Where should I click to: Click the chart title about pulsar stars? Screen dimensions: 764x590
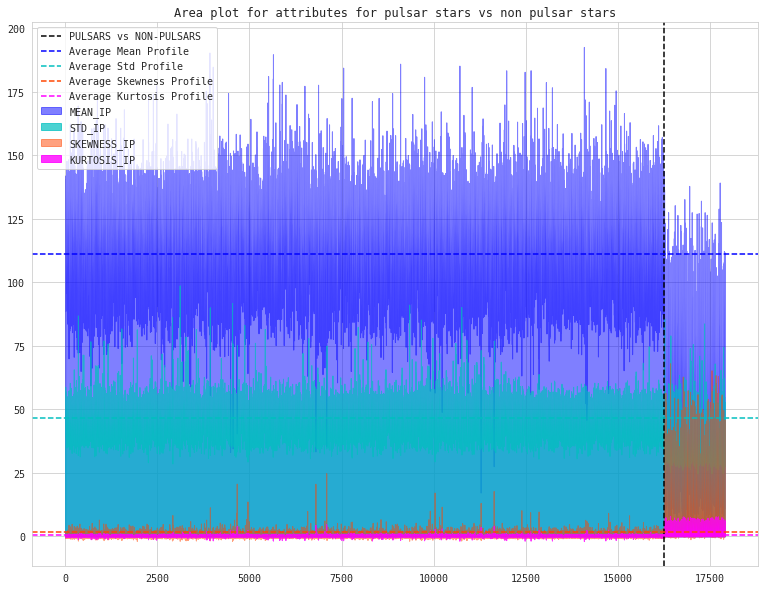[x=395, y=12]
